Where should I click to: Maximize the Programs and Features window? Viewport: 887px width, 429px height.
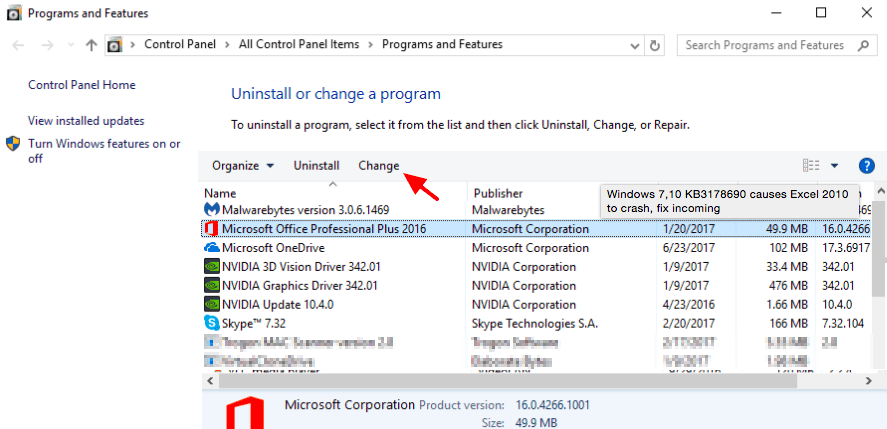click(821, 12)
